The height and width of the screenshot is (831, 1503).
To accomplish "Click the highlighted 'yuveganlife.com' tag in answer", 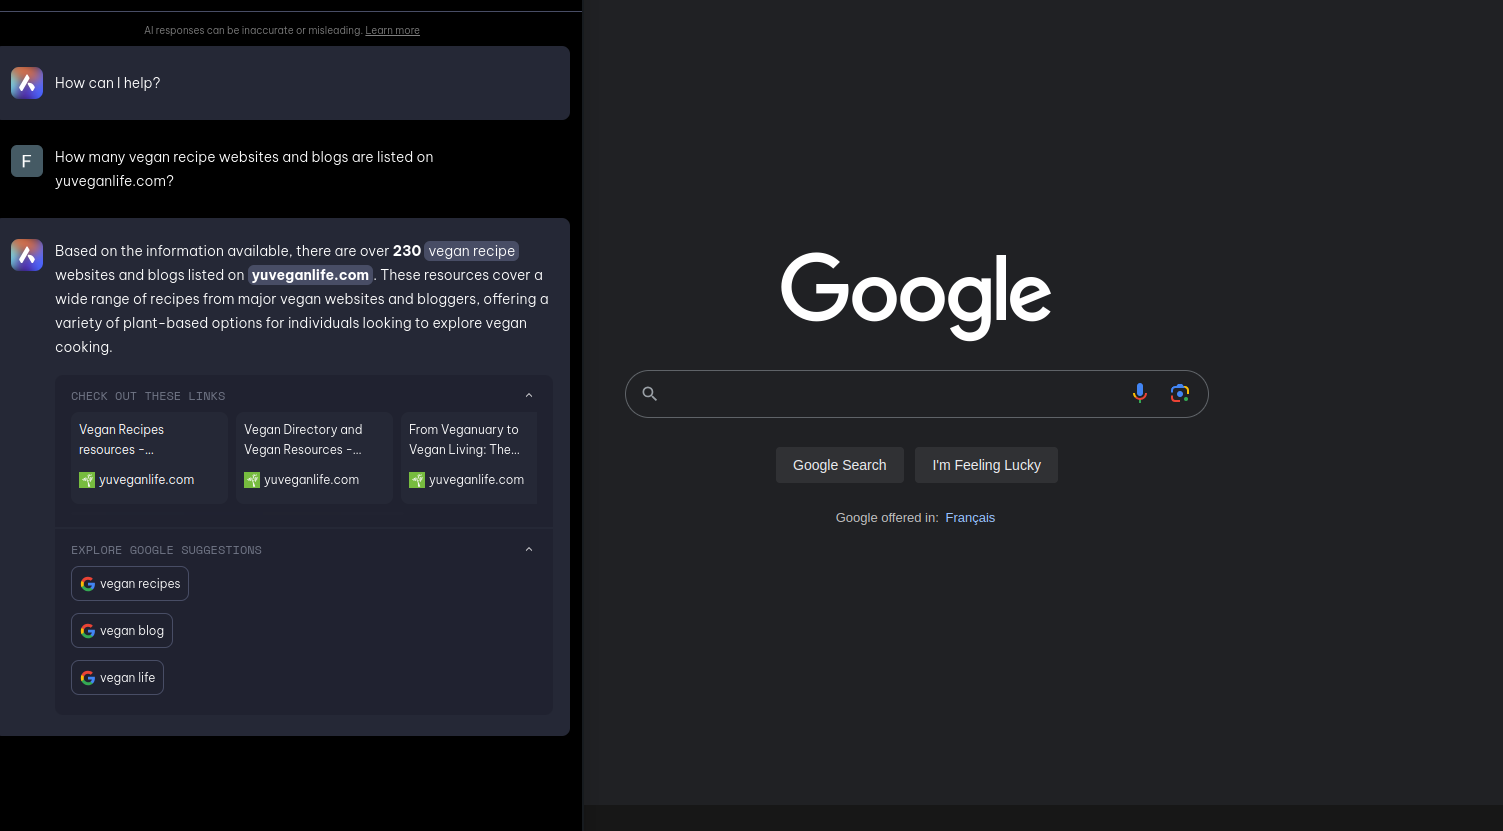I will coord(310,275).
